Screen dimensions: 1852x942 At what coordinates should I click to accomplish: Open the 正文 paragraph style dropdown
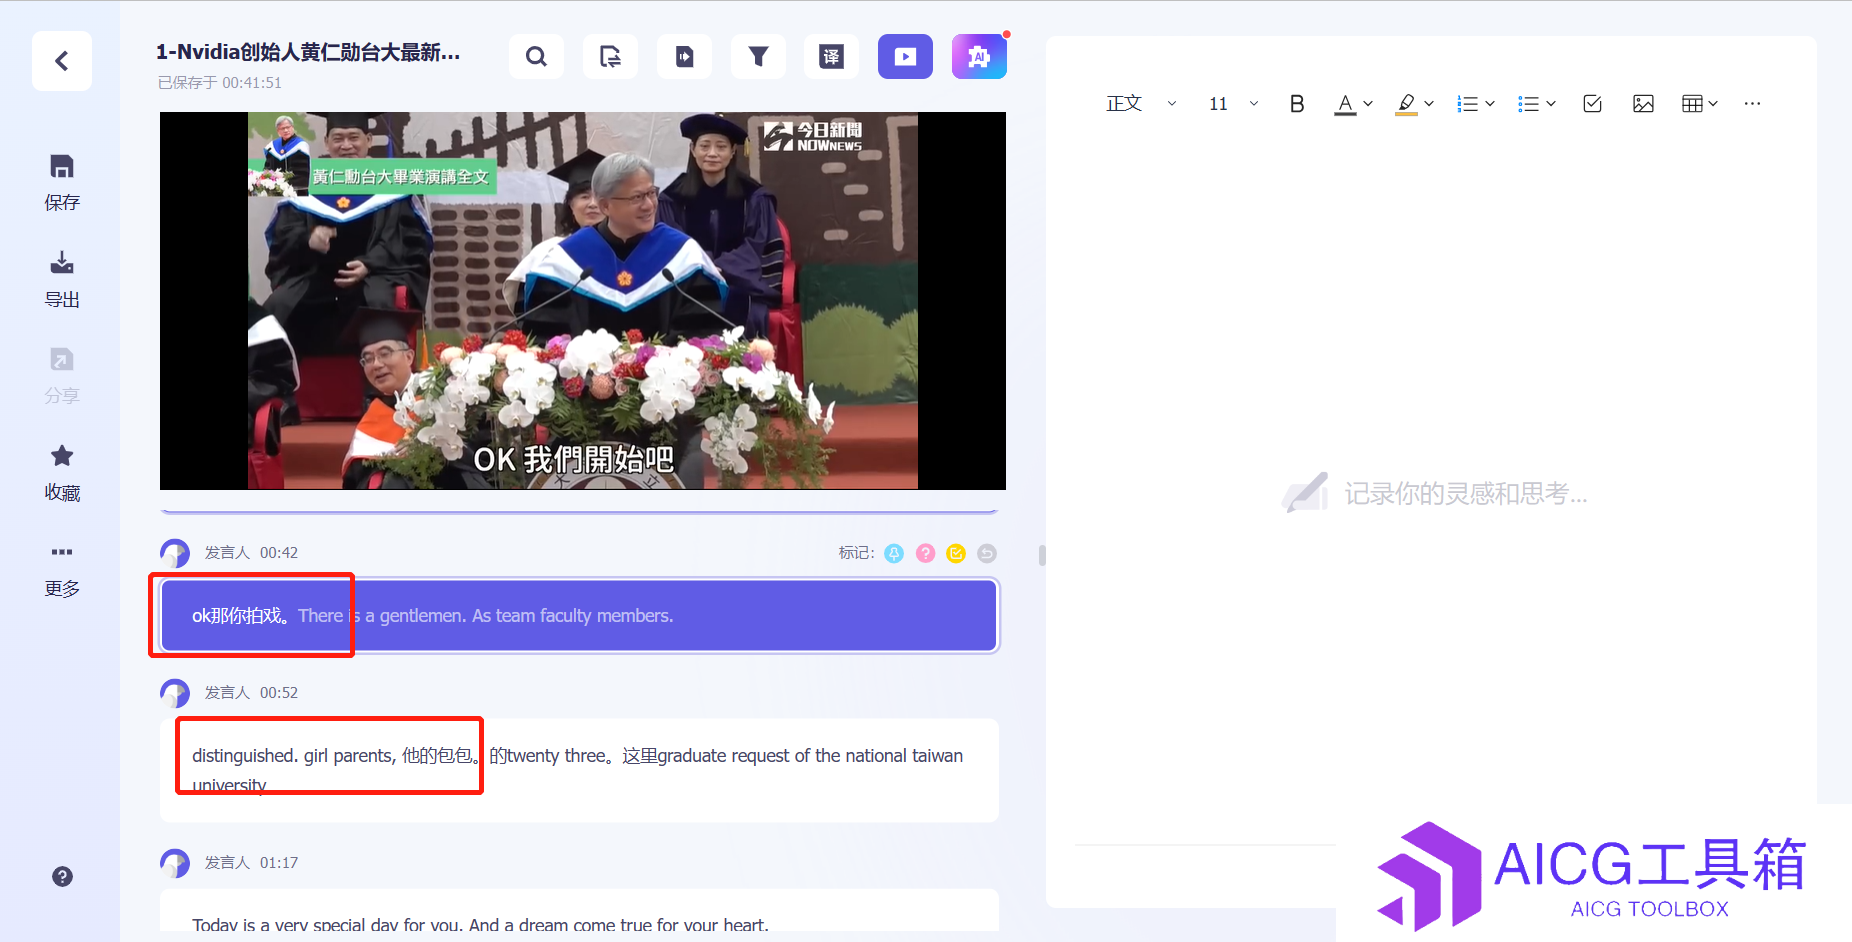click(x=1141, y=104)
